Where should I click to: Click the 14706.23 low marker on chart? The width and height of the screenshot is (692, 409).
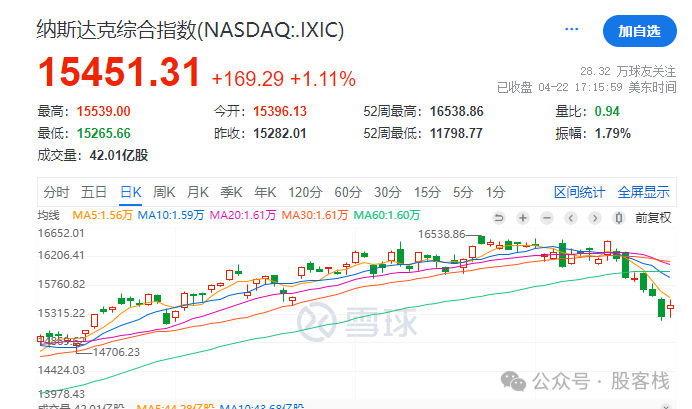116,352
